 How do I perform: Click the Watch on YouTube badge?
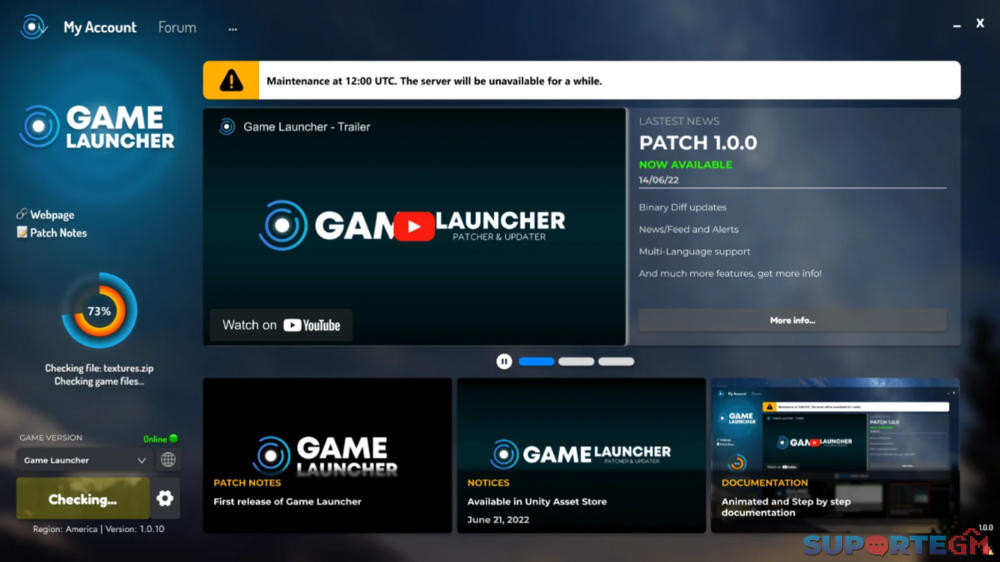coord(281,325)
